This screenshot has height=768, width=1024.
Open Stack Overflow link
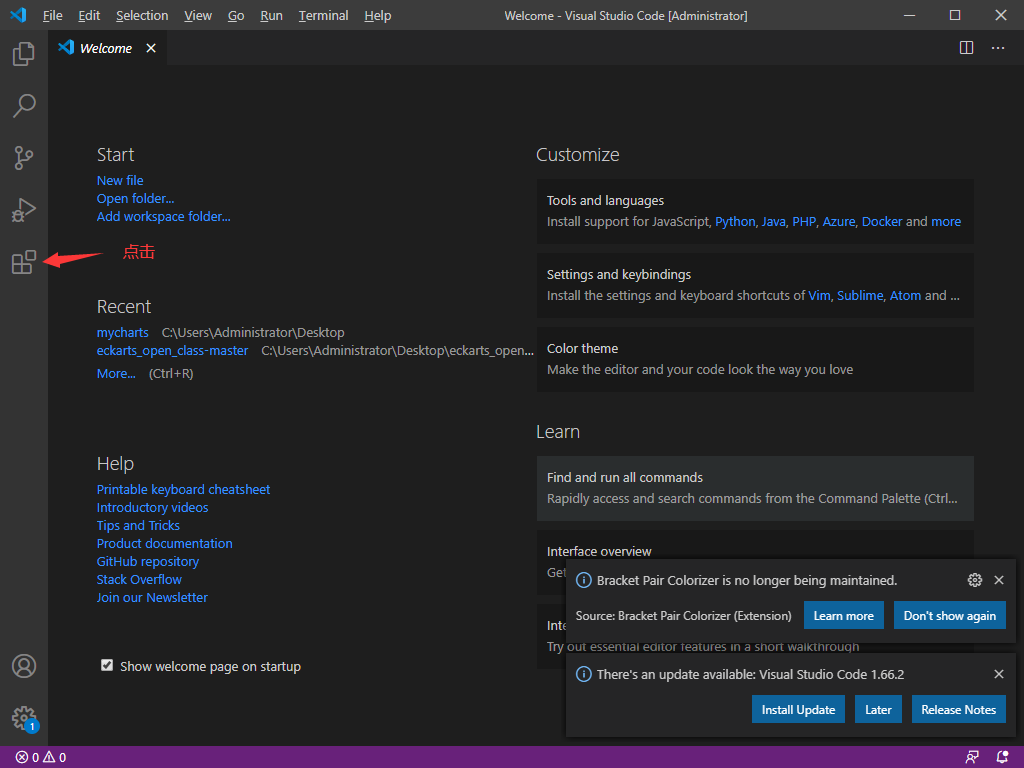[x=139, y=579]
